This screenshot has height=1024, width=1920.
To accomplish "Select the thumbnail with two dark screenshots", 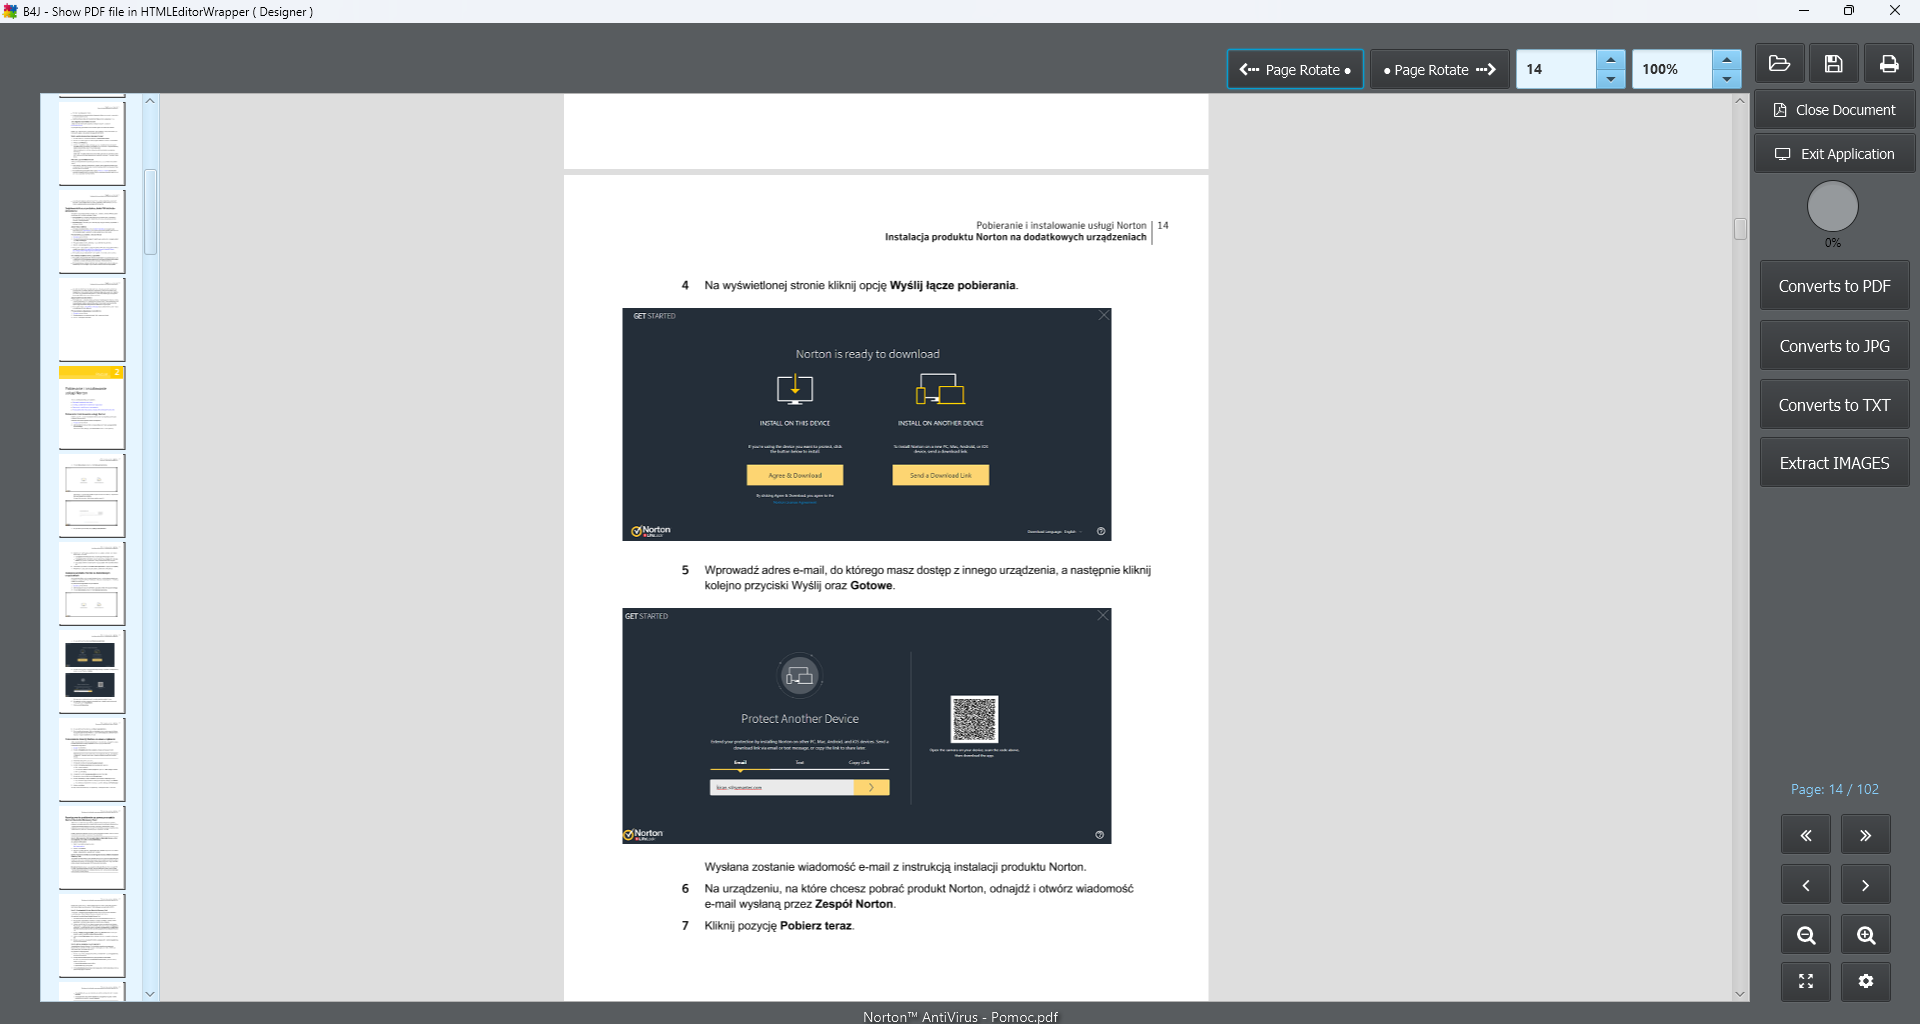I will [x=92, y=671].
